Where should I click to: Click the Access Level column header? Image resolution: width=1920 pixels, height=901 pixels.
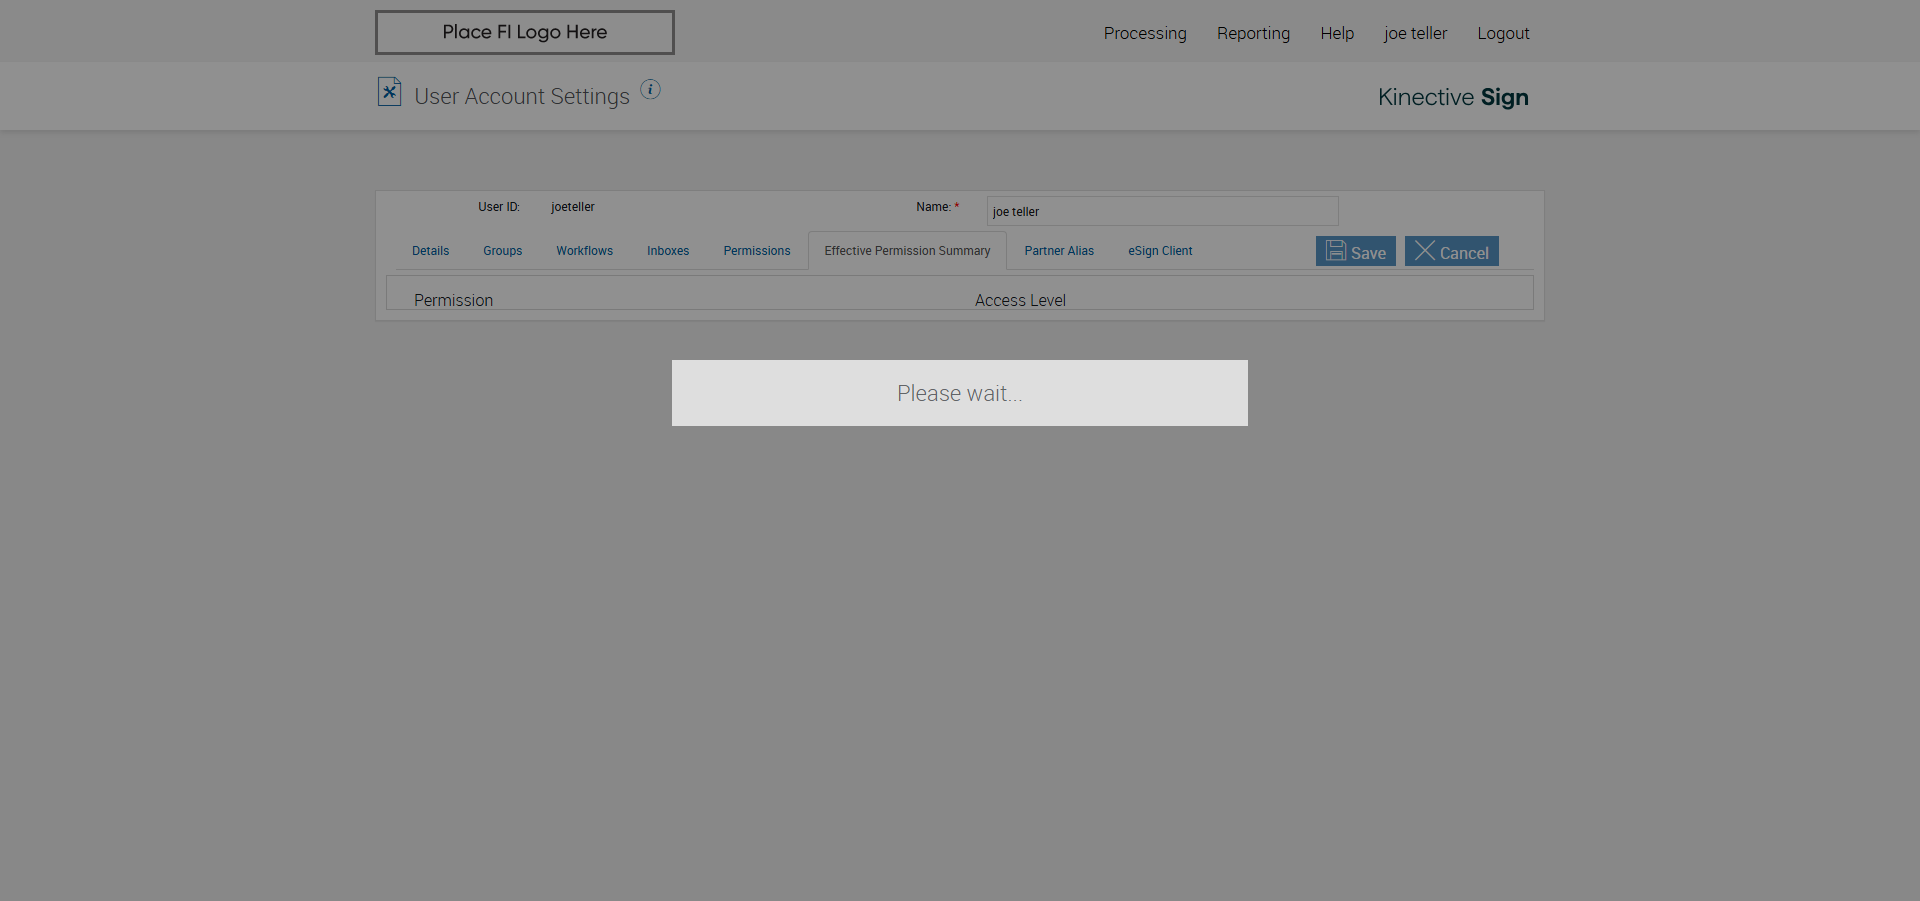[1020, 300]
